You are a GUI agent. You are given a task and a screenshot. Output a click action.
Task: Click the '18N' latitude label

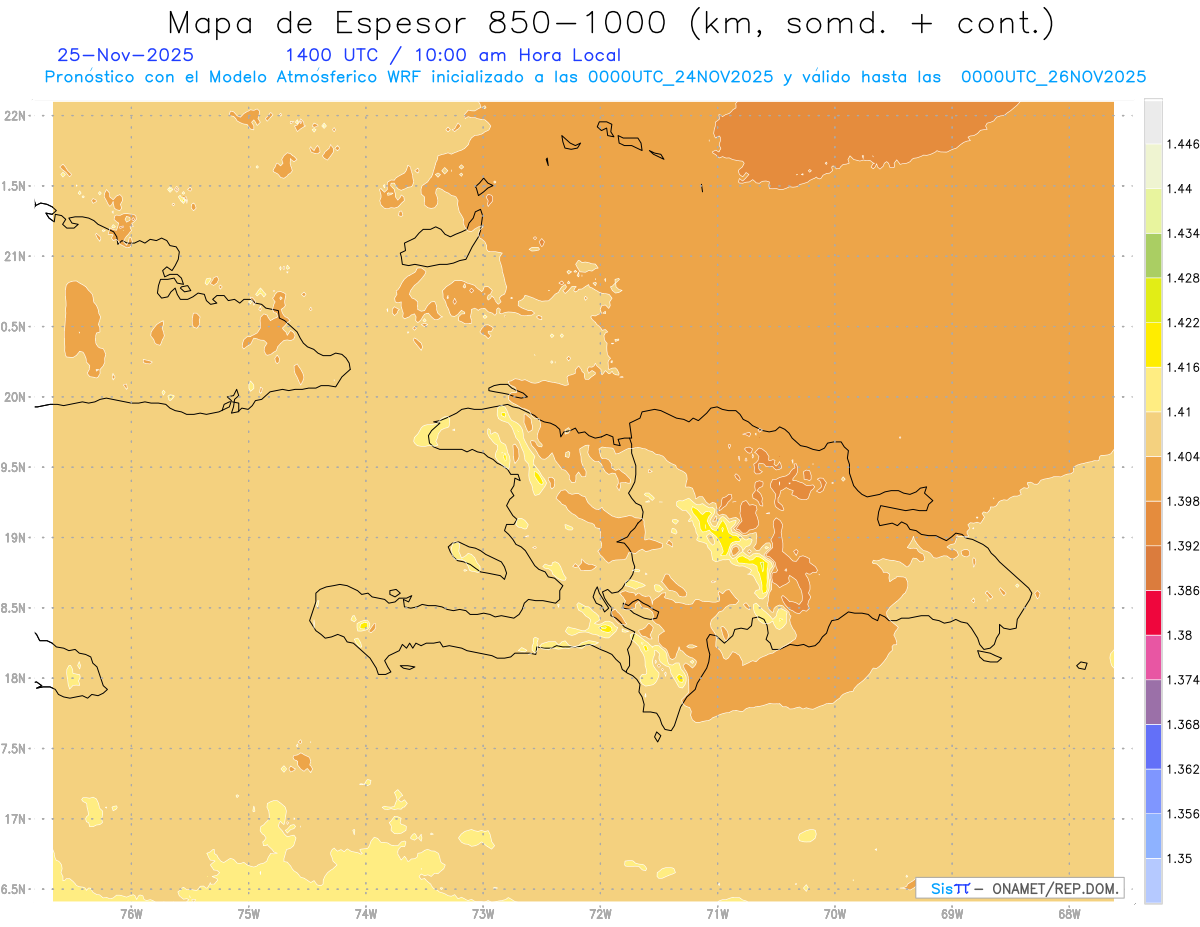[16, 678]
